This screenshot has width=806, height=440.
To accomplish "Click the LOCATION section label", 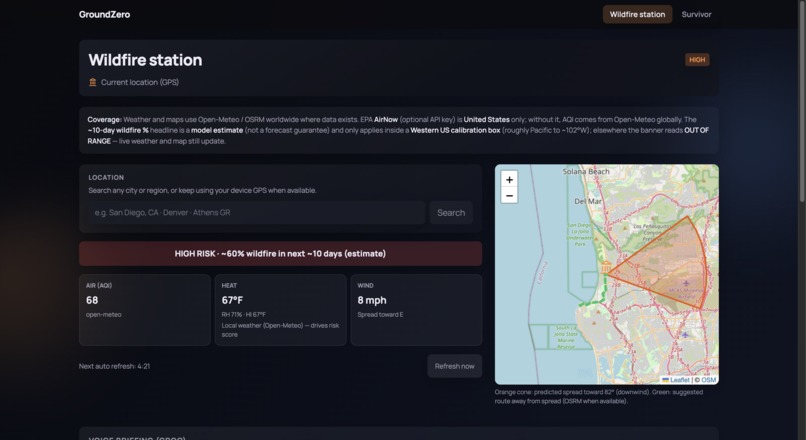I will (106, 177).
